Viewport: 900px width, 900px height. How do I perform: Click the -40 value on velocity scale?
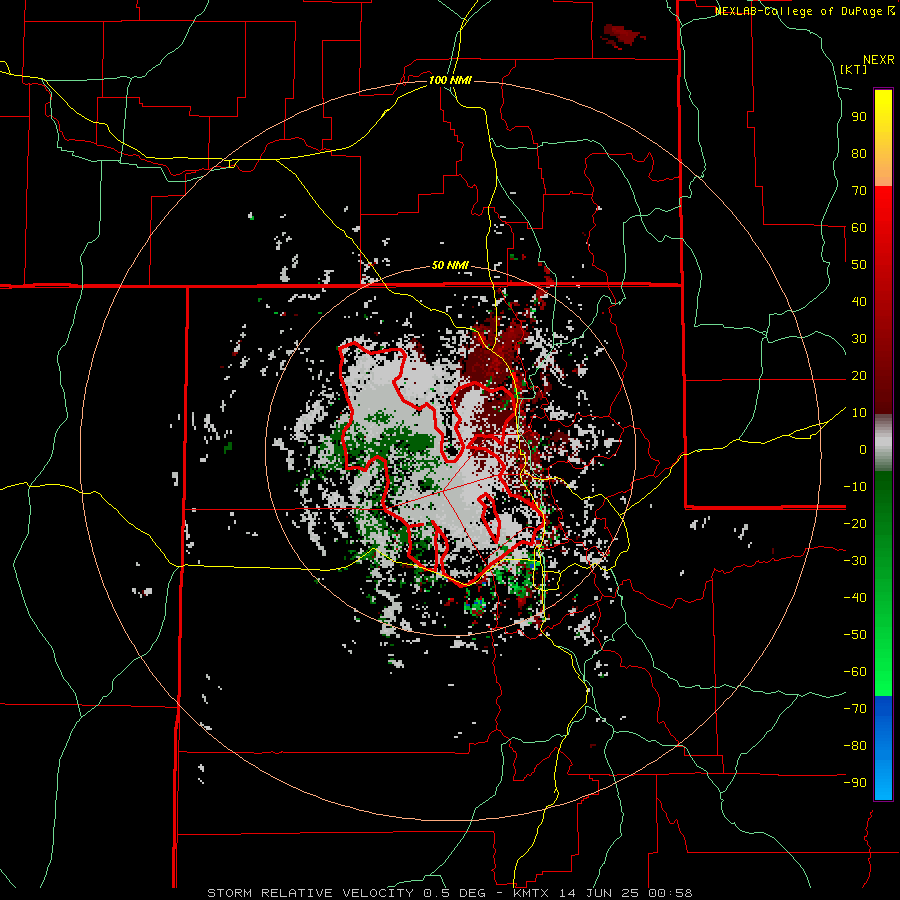[855, 598]
